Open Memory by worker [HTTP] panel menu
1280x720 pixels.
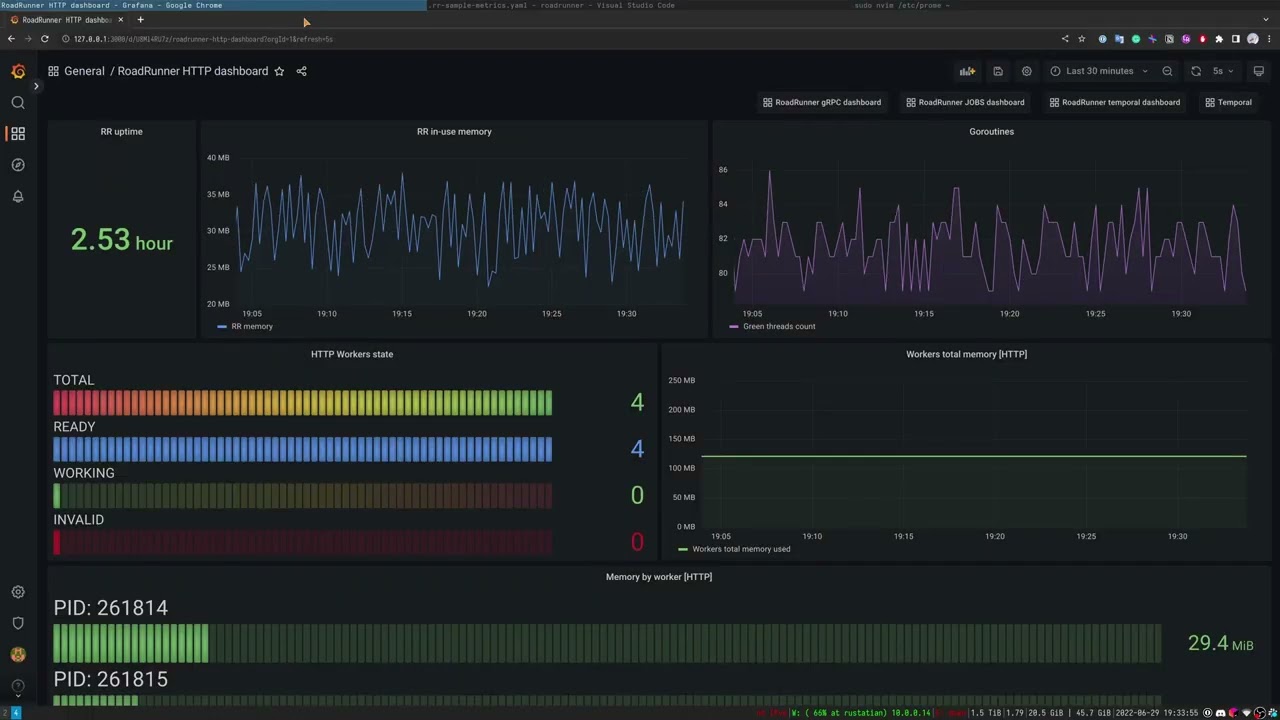click(x=659, y=577)
